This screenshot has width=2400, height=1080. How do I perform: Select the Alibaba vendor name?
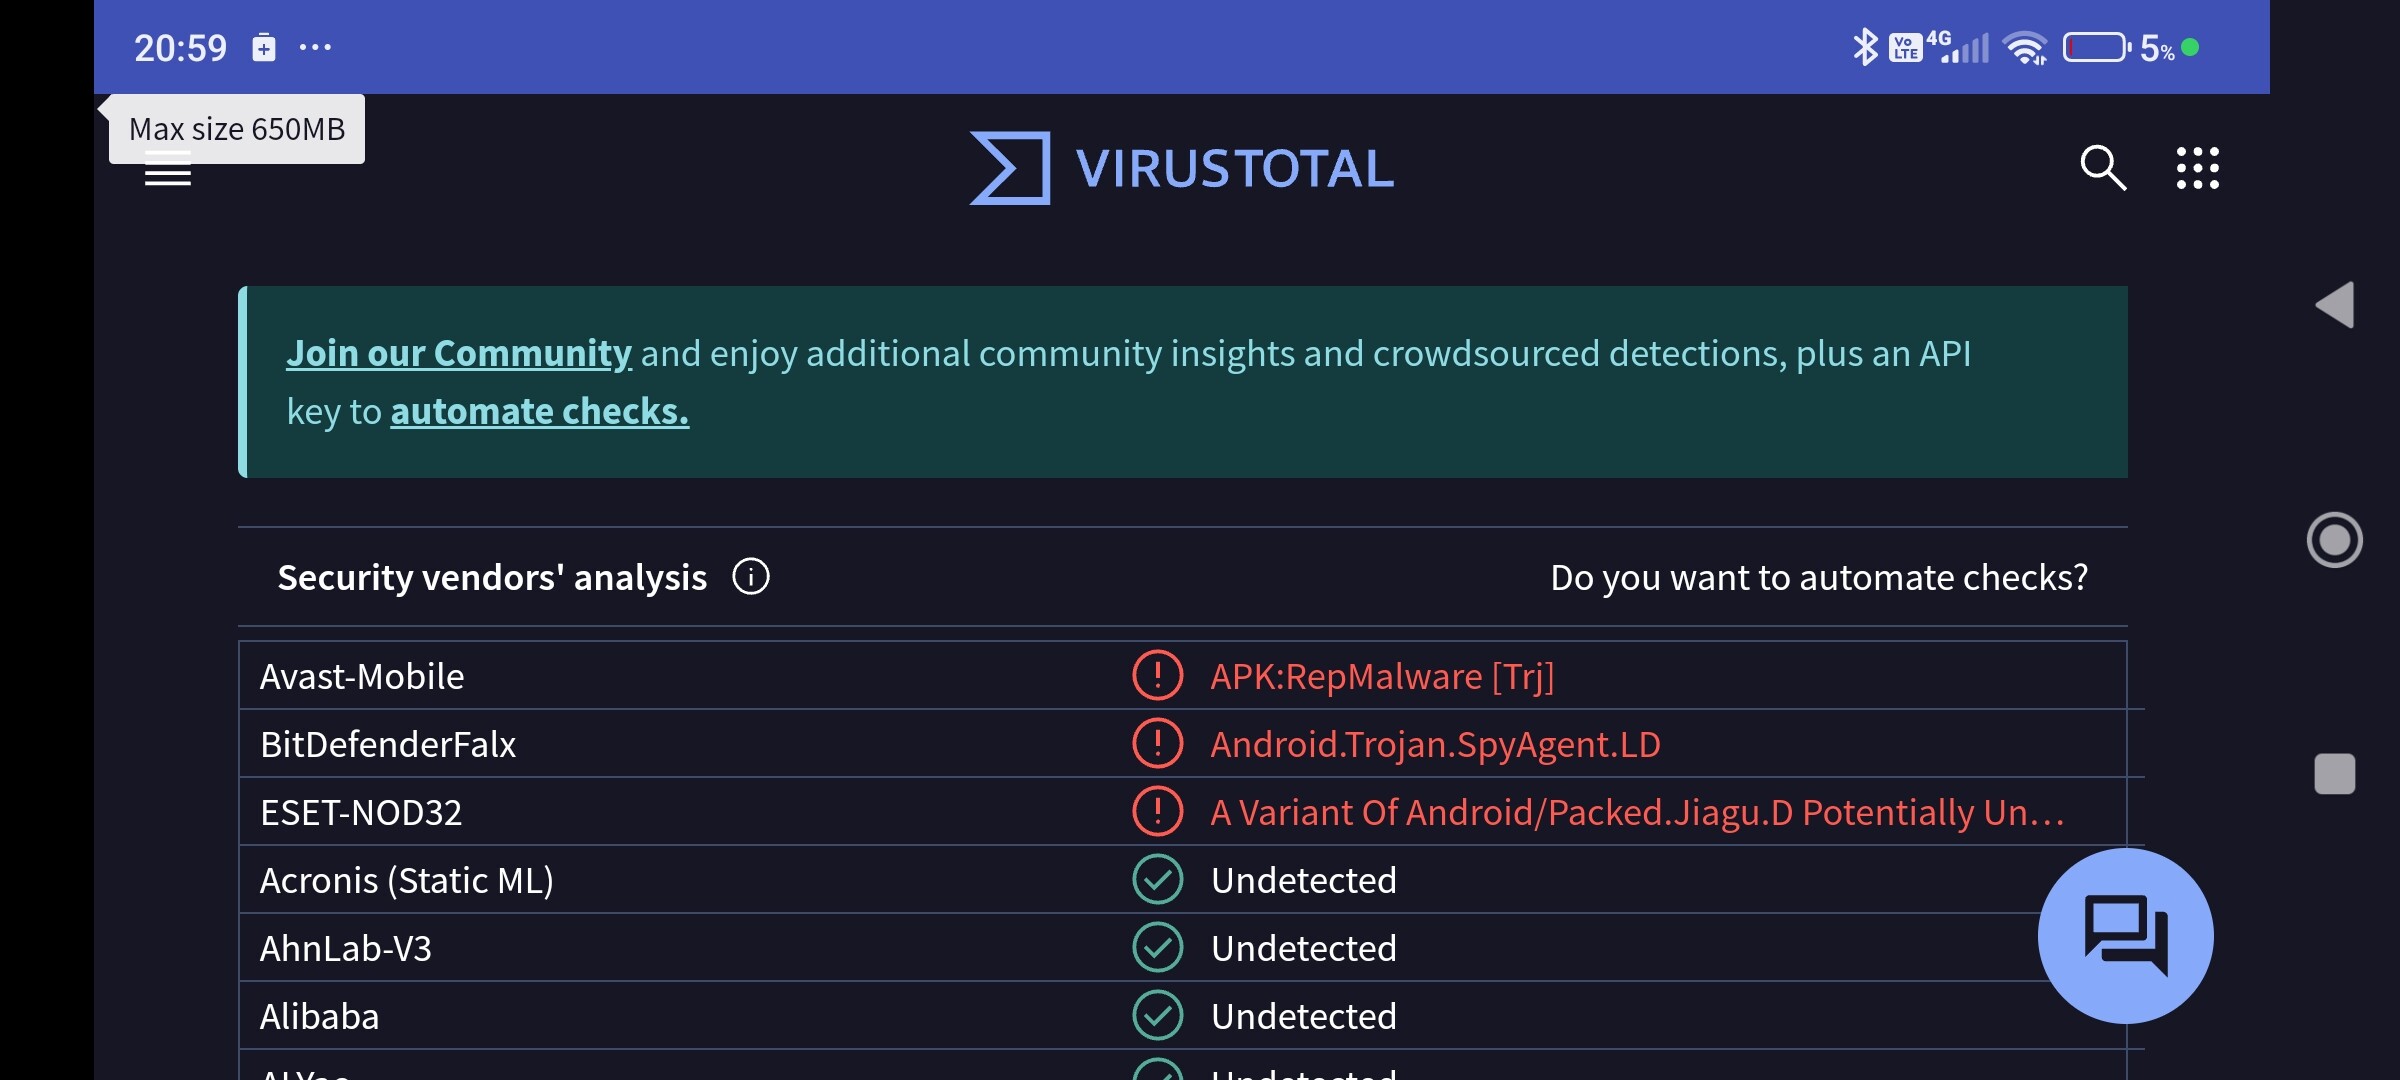click(x=320, y=1016)
